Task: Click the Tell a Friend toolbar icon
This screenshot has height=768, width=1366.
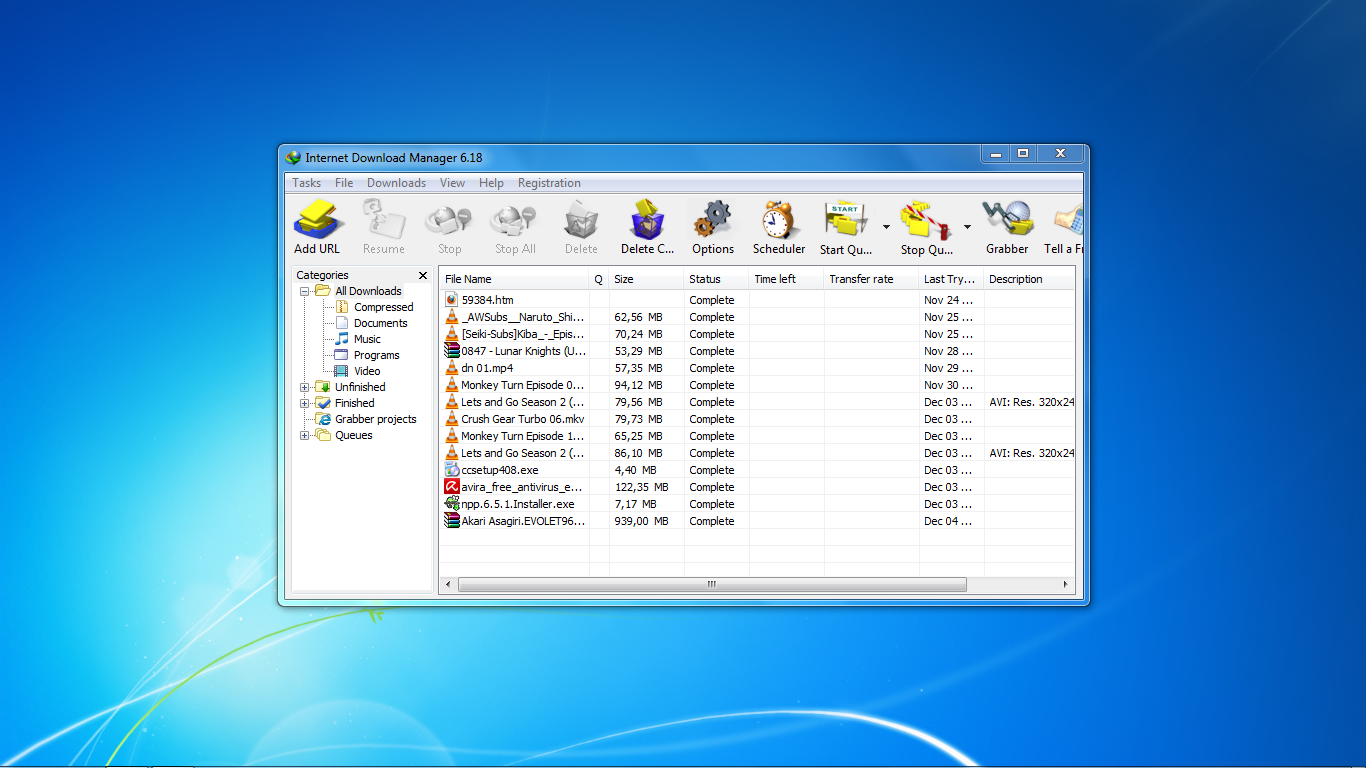Action: click(x=1068, y=220)
